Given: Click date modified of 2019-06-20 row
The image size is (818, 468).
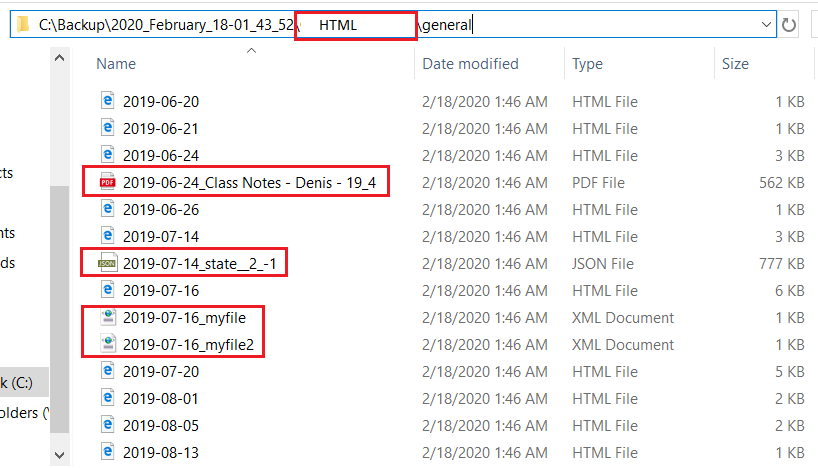Looking at the screenshot, I should 485,102.
